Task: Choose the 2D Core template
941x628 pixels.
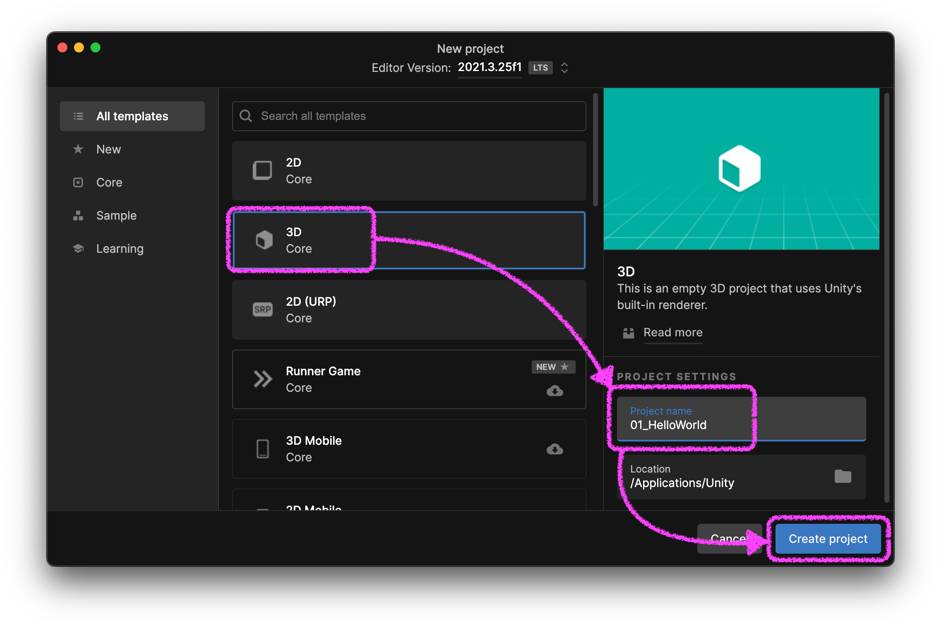Action: pyautogui.click(x=409, y=171)
